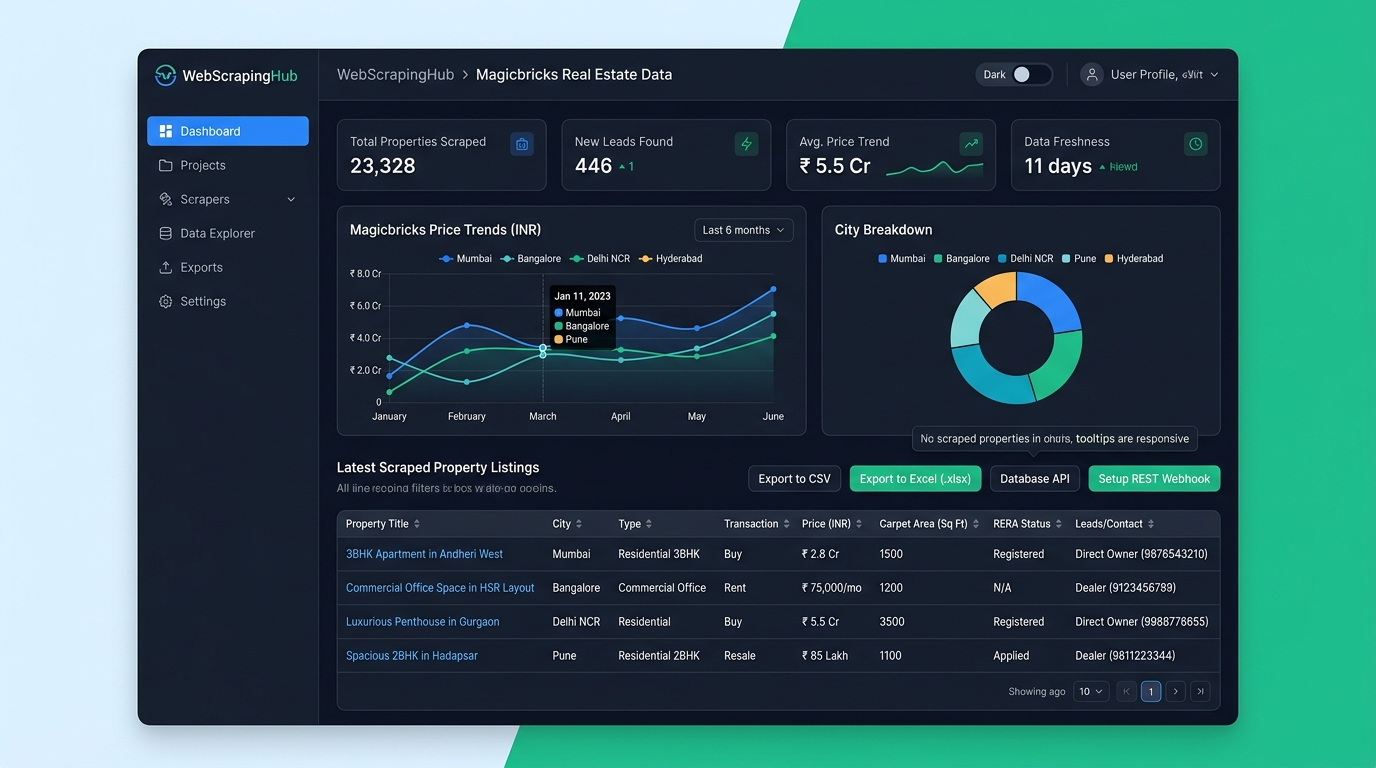Click the Exports upload icon
The width and height of the screenshot is (1376, 768).
(166, 267)
